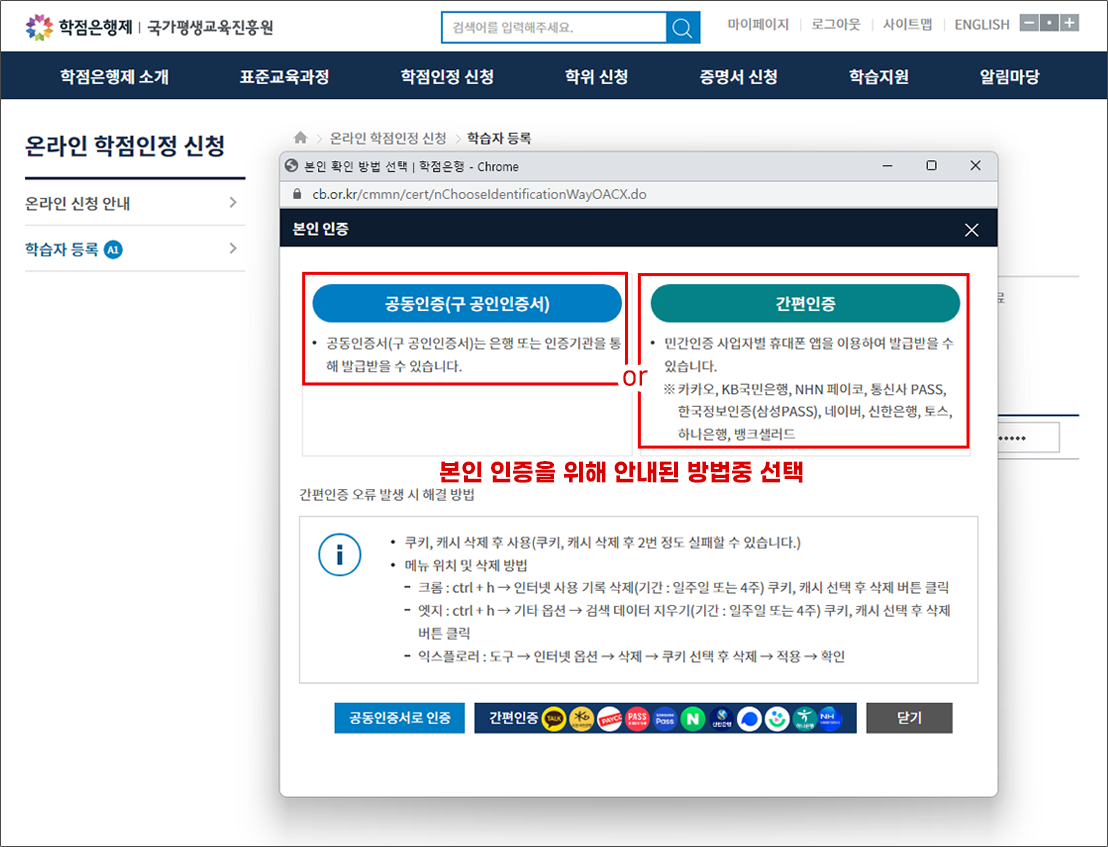Open the 학점인정 신청 menu

(447, 76)
